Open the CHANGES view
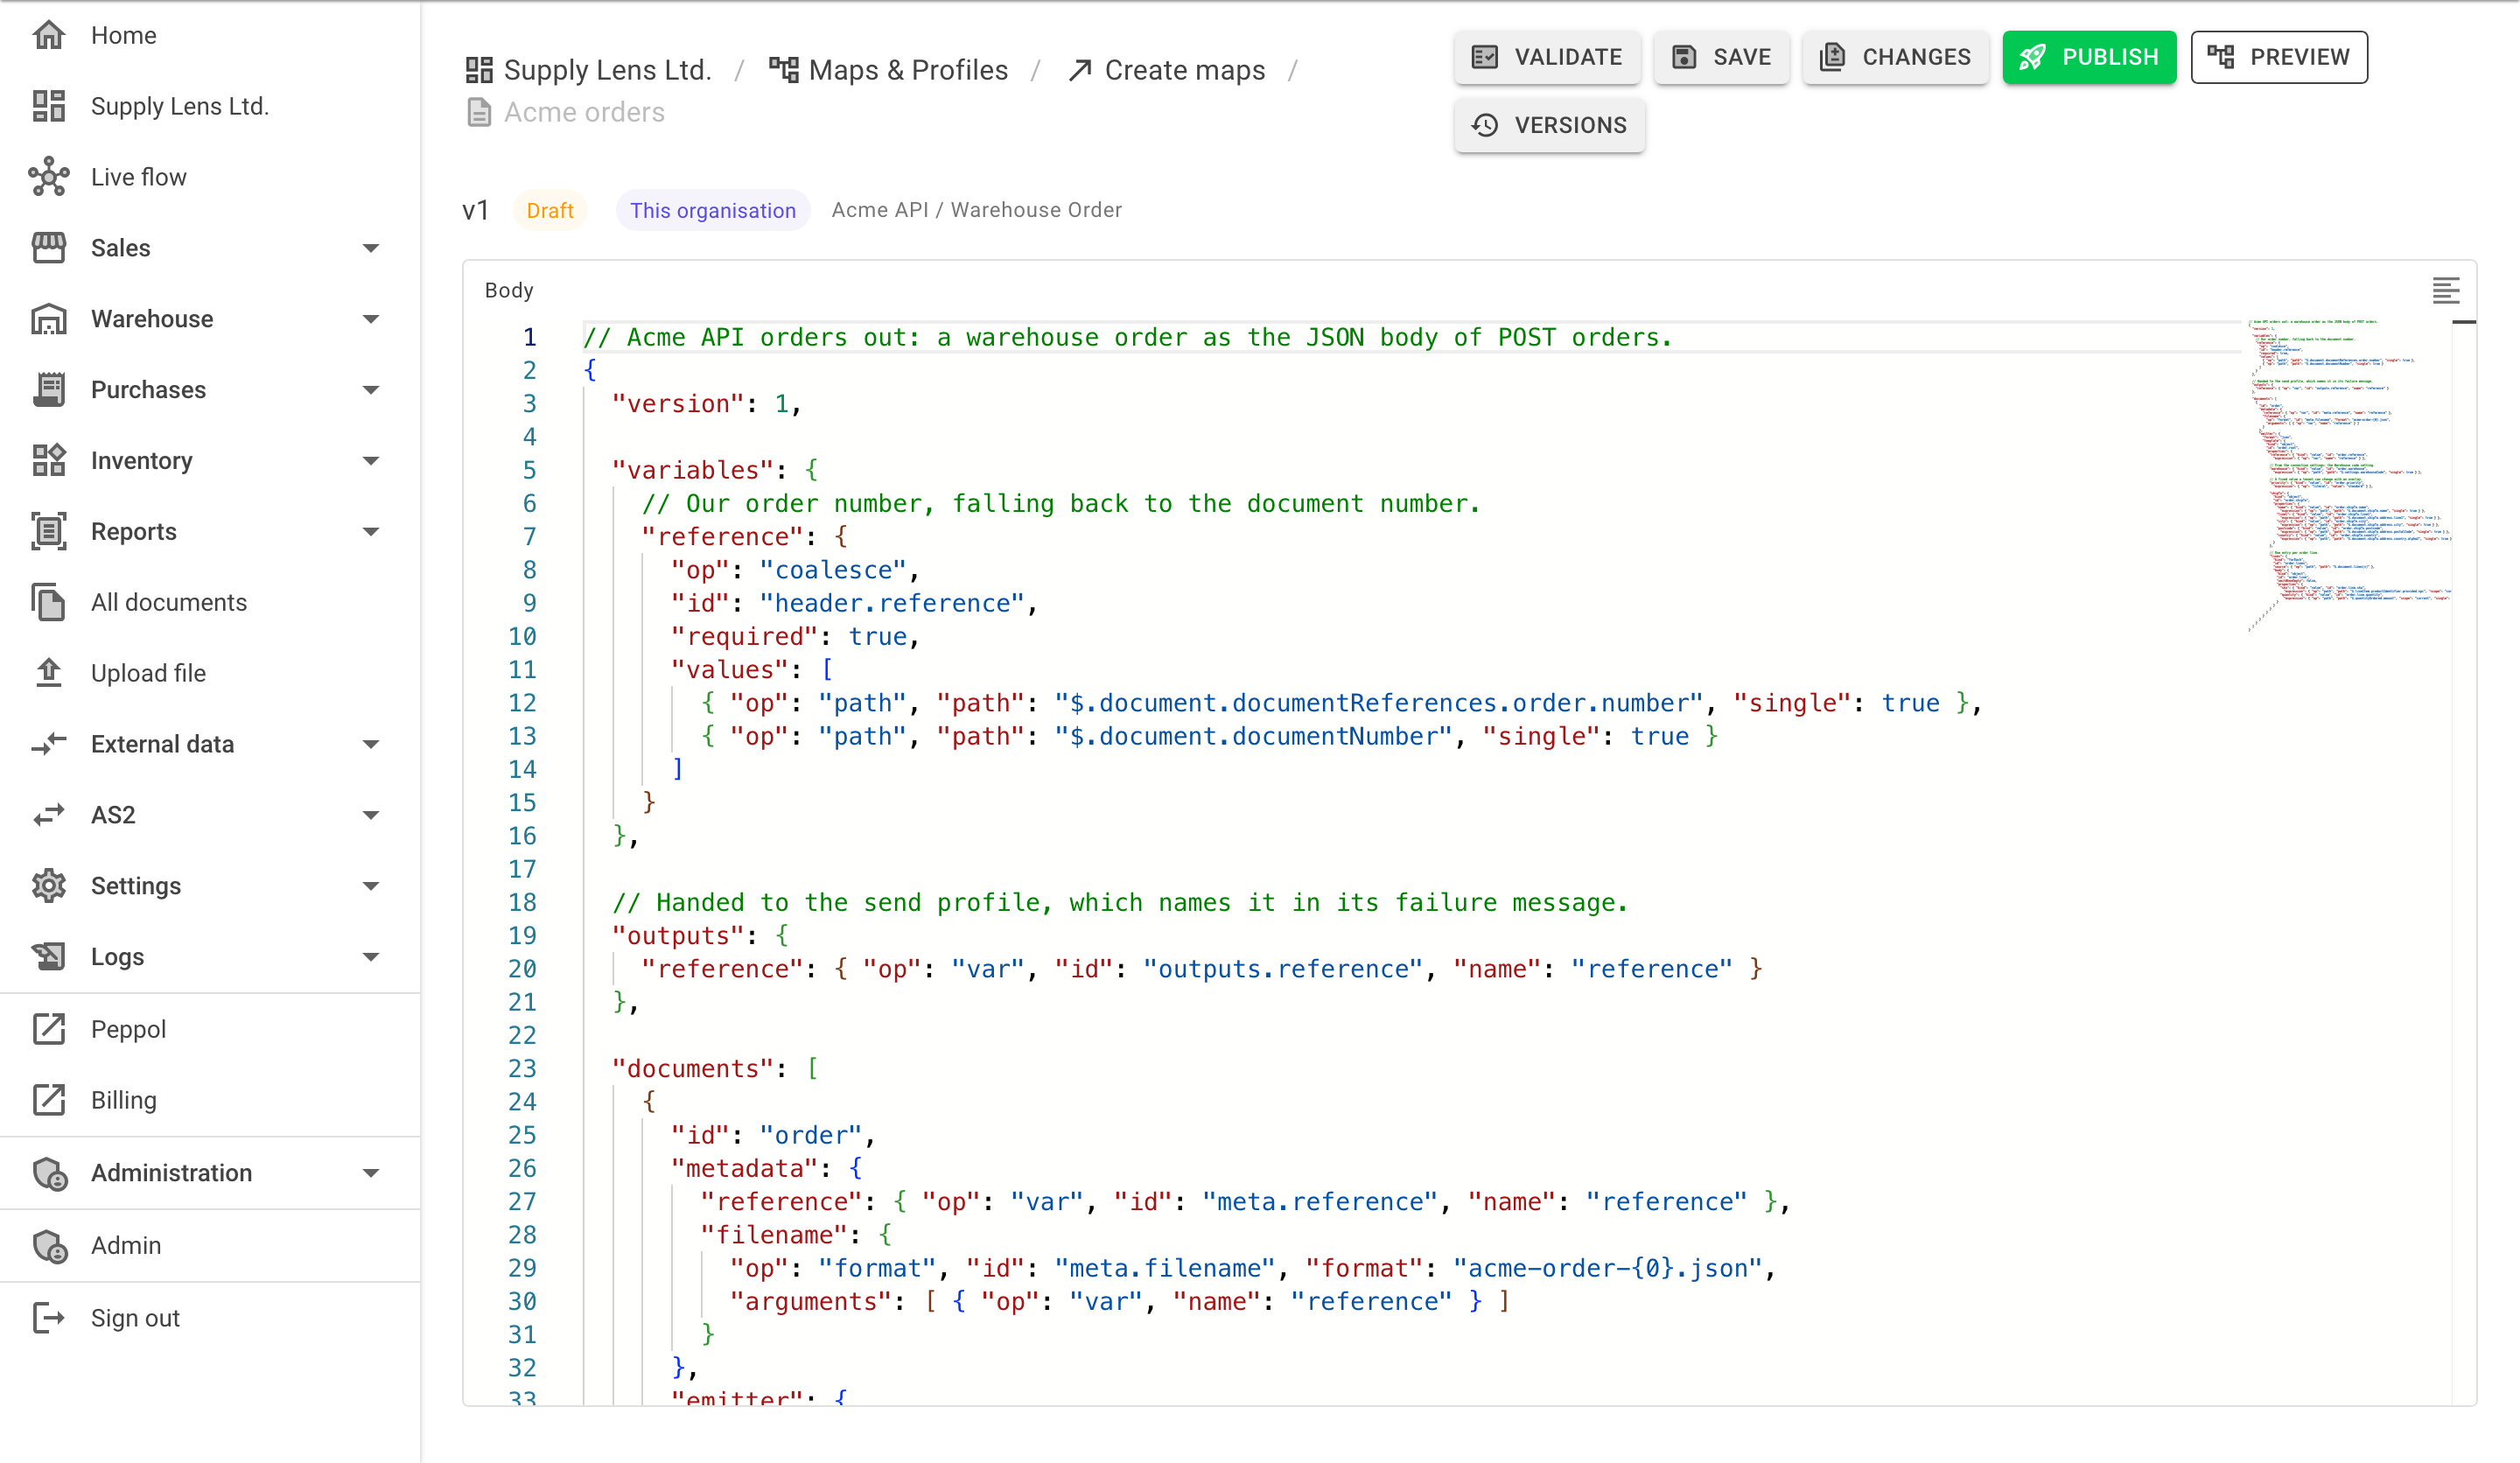 1895,57
